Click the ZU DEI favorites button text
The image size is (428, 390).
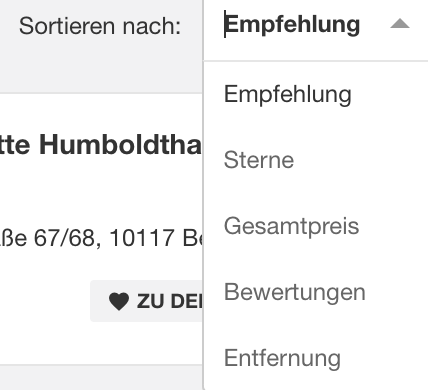169,301
